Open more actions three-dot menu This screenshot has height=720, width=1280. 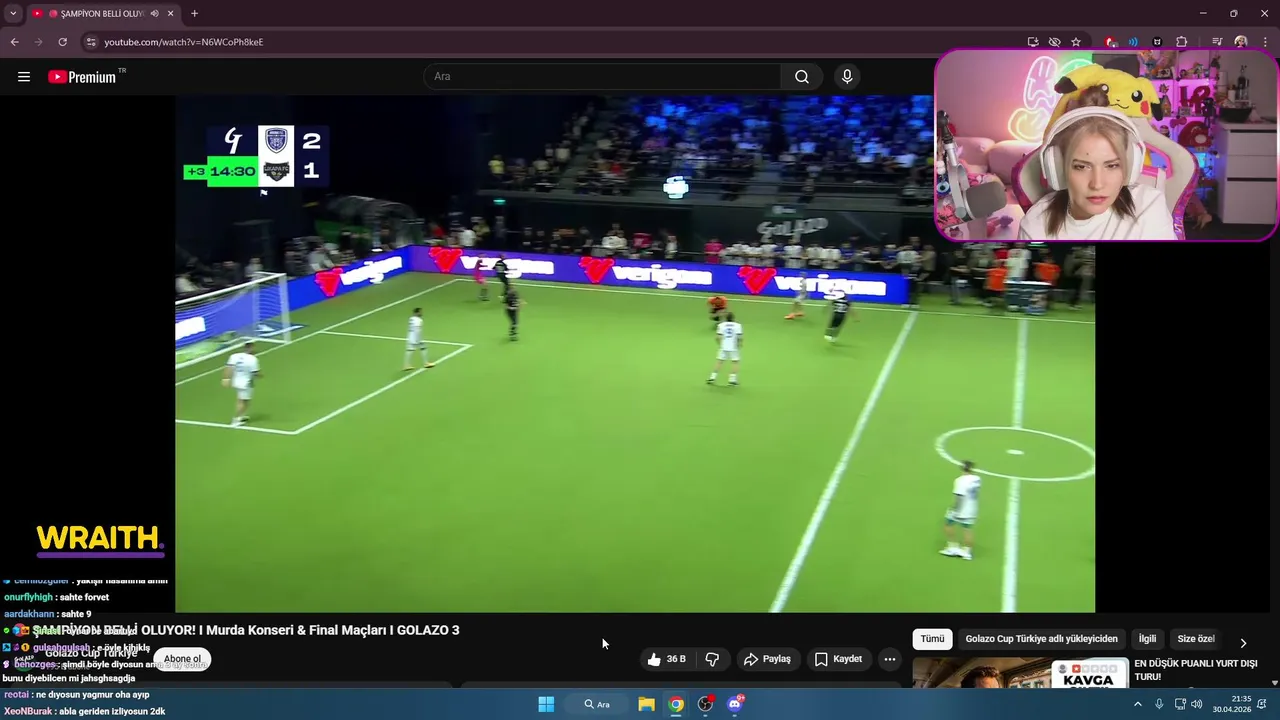tap(890, 659)
